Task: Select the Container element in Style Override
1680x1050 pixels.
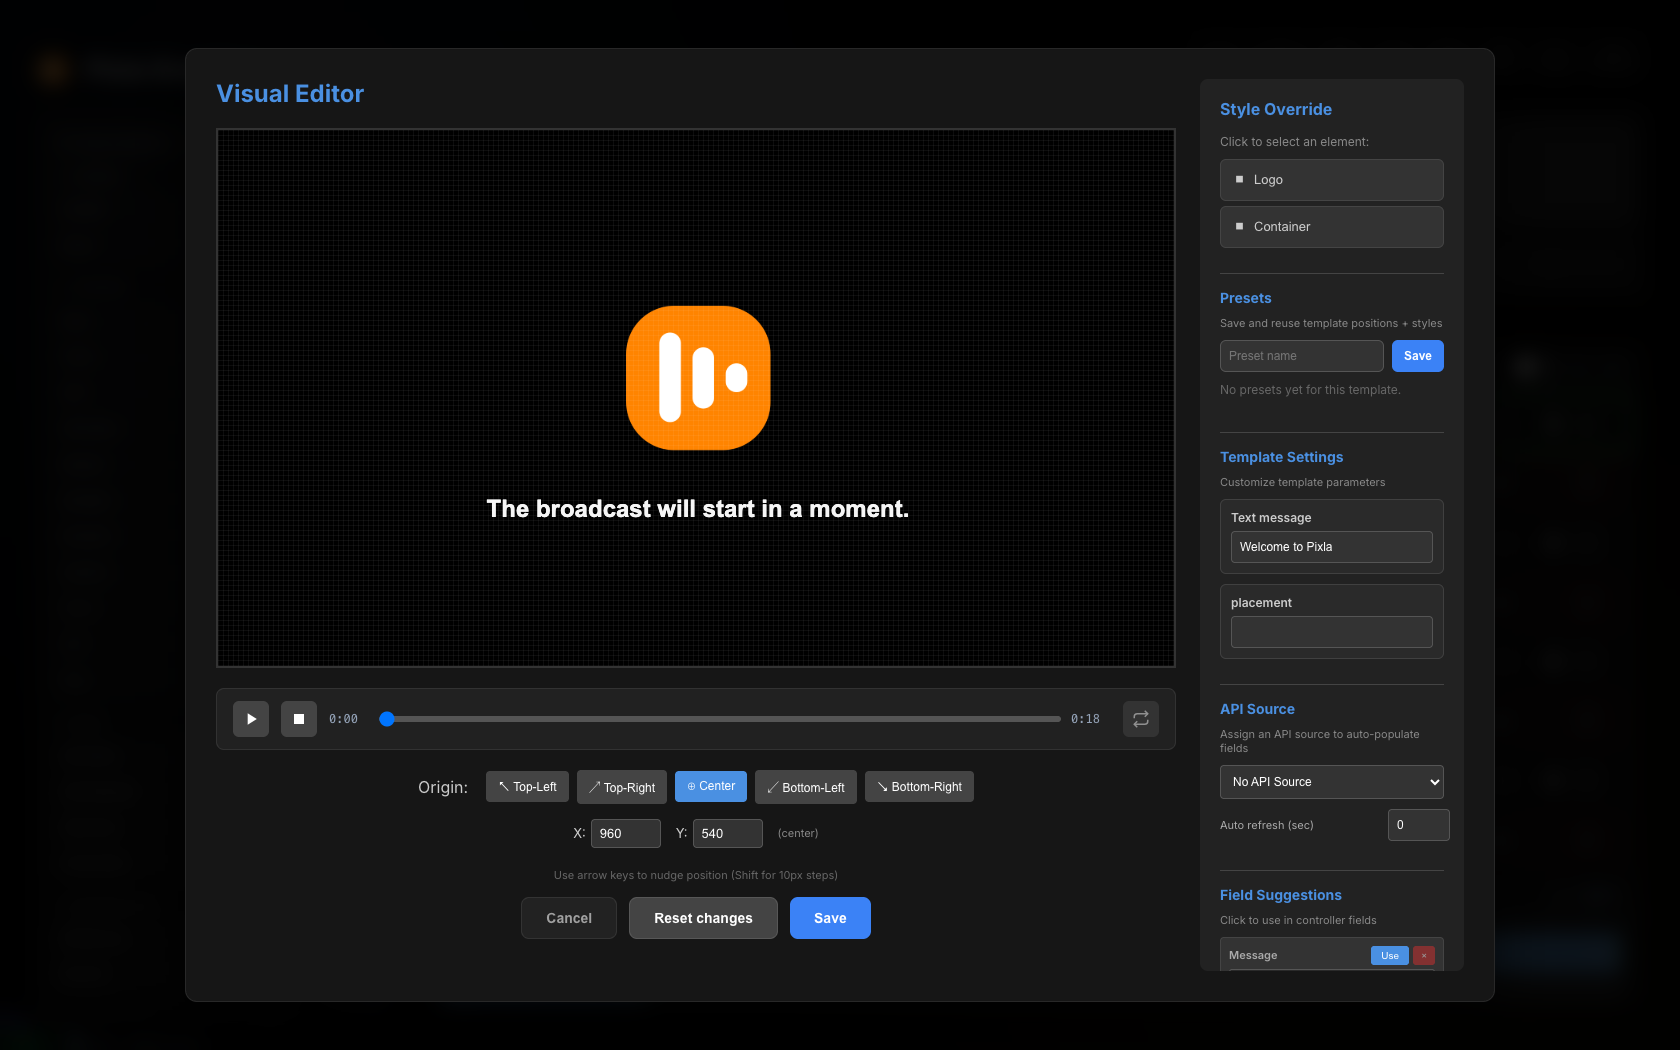Action: click(x=1332, y=227)
